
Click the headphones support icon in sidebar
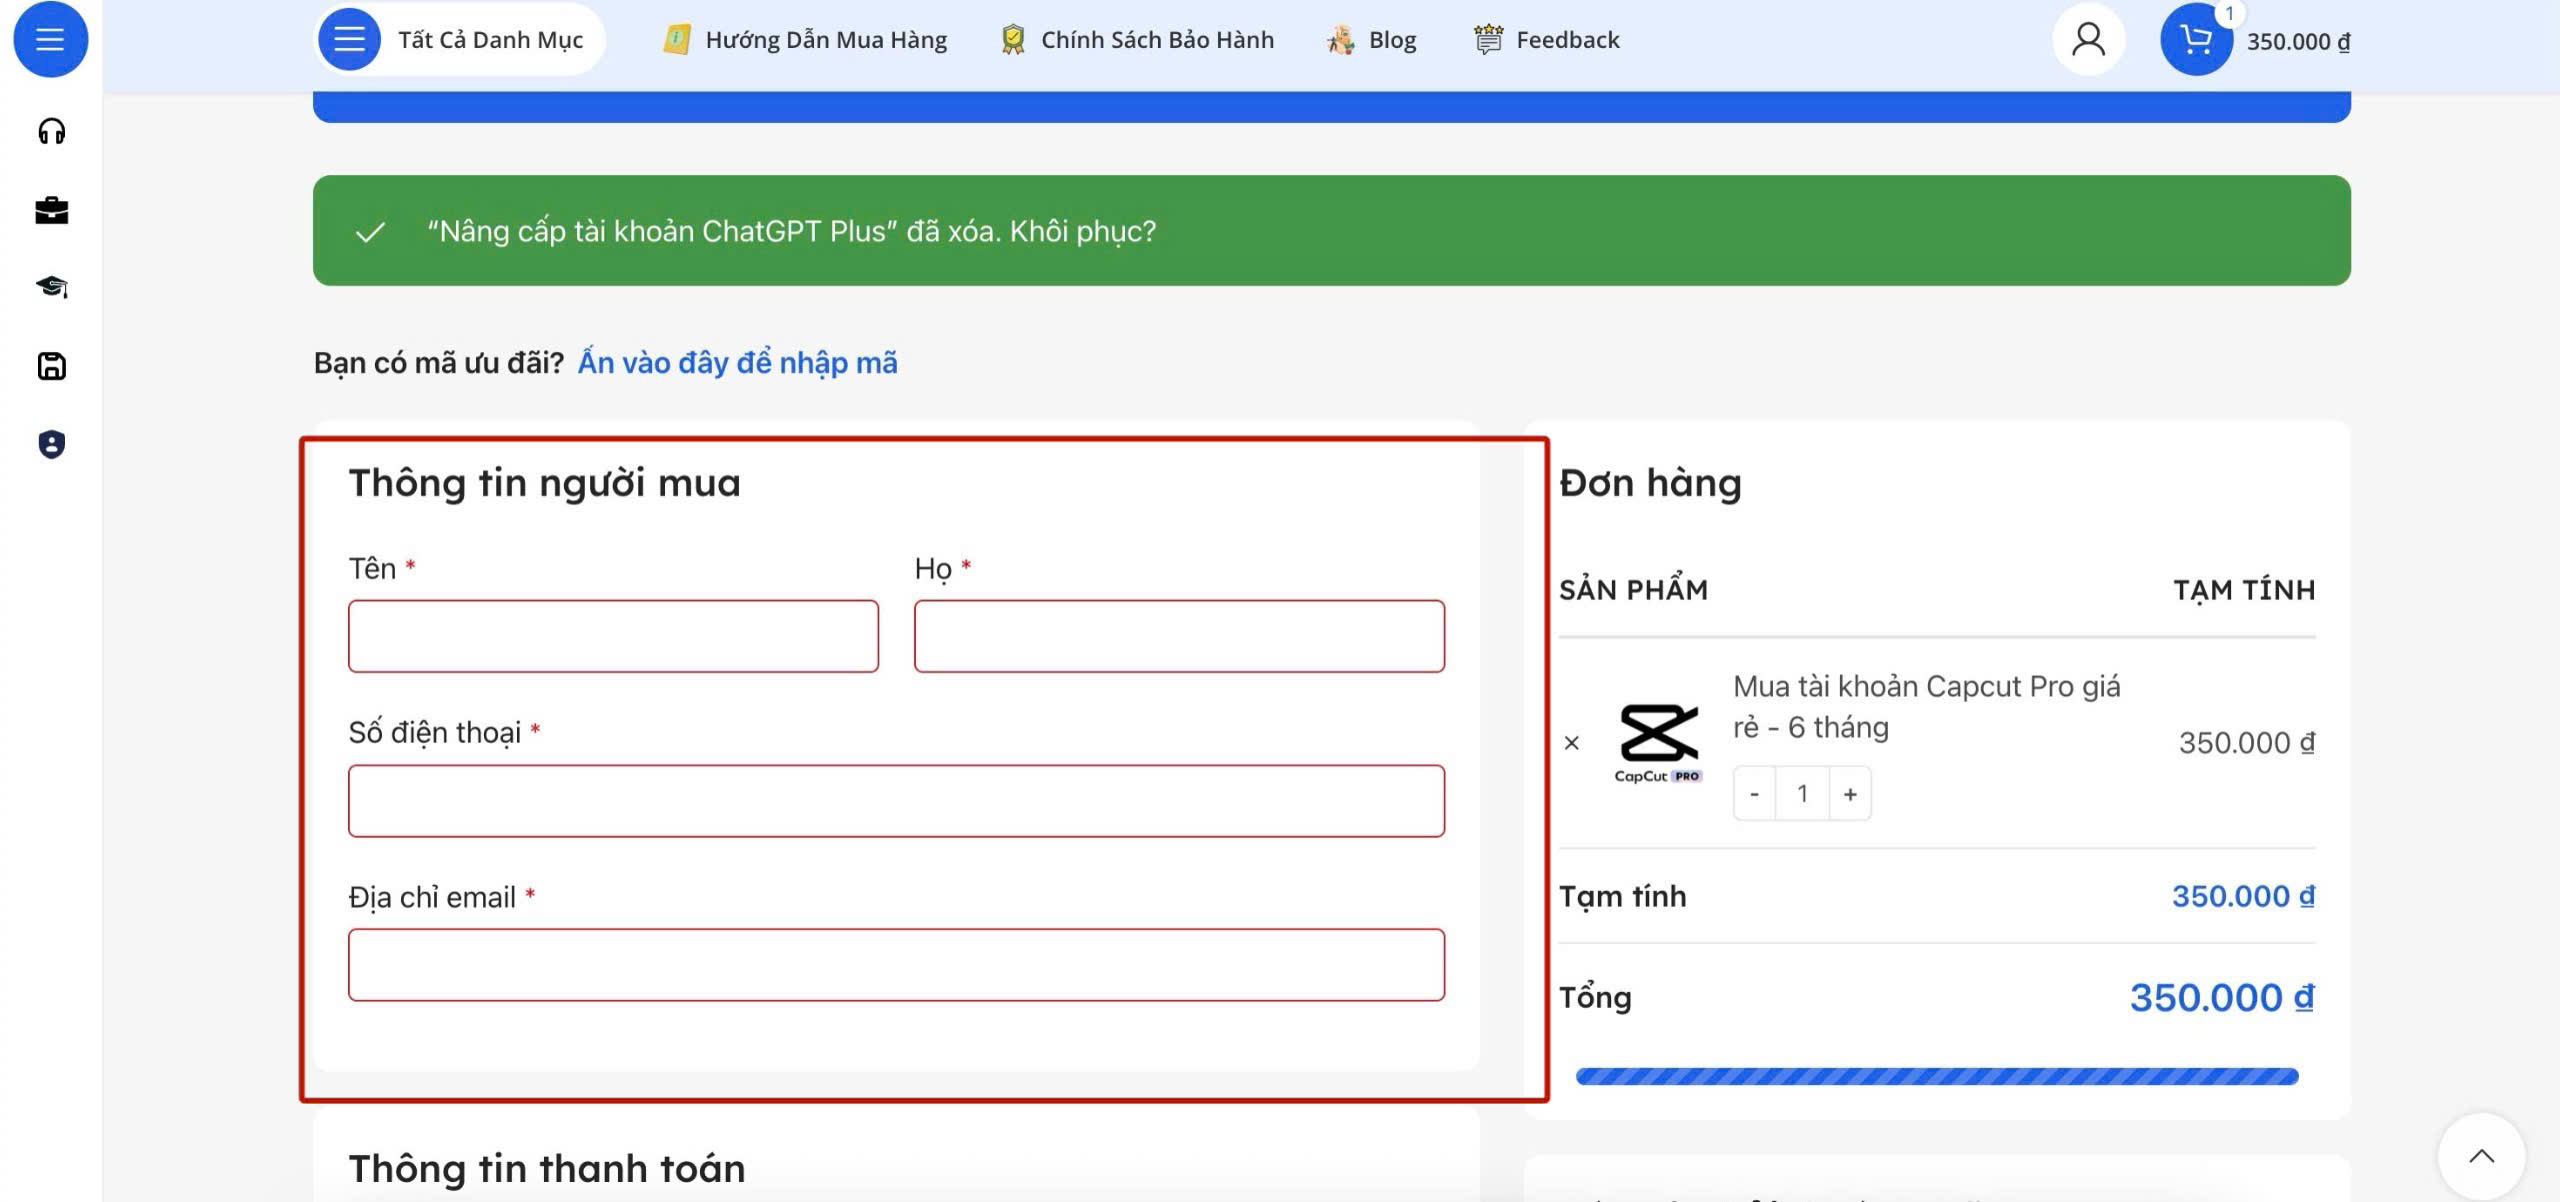pyautogui.click(x=51, y=131)
